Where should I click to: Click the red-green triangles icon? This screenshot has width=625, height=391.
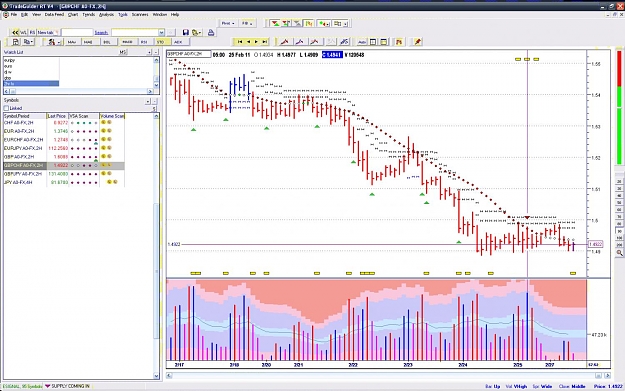(x=275, y=24)
